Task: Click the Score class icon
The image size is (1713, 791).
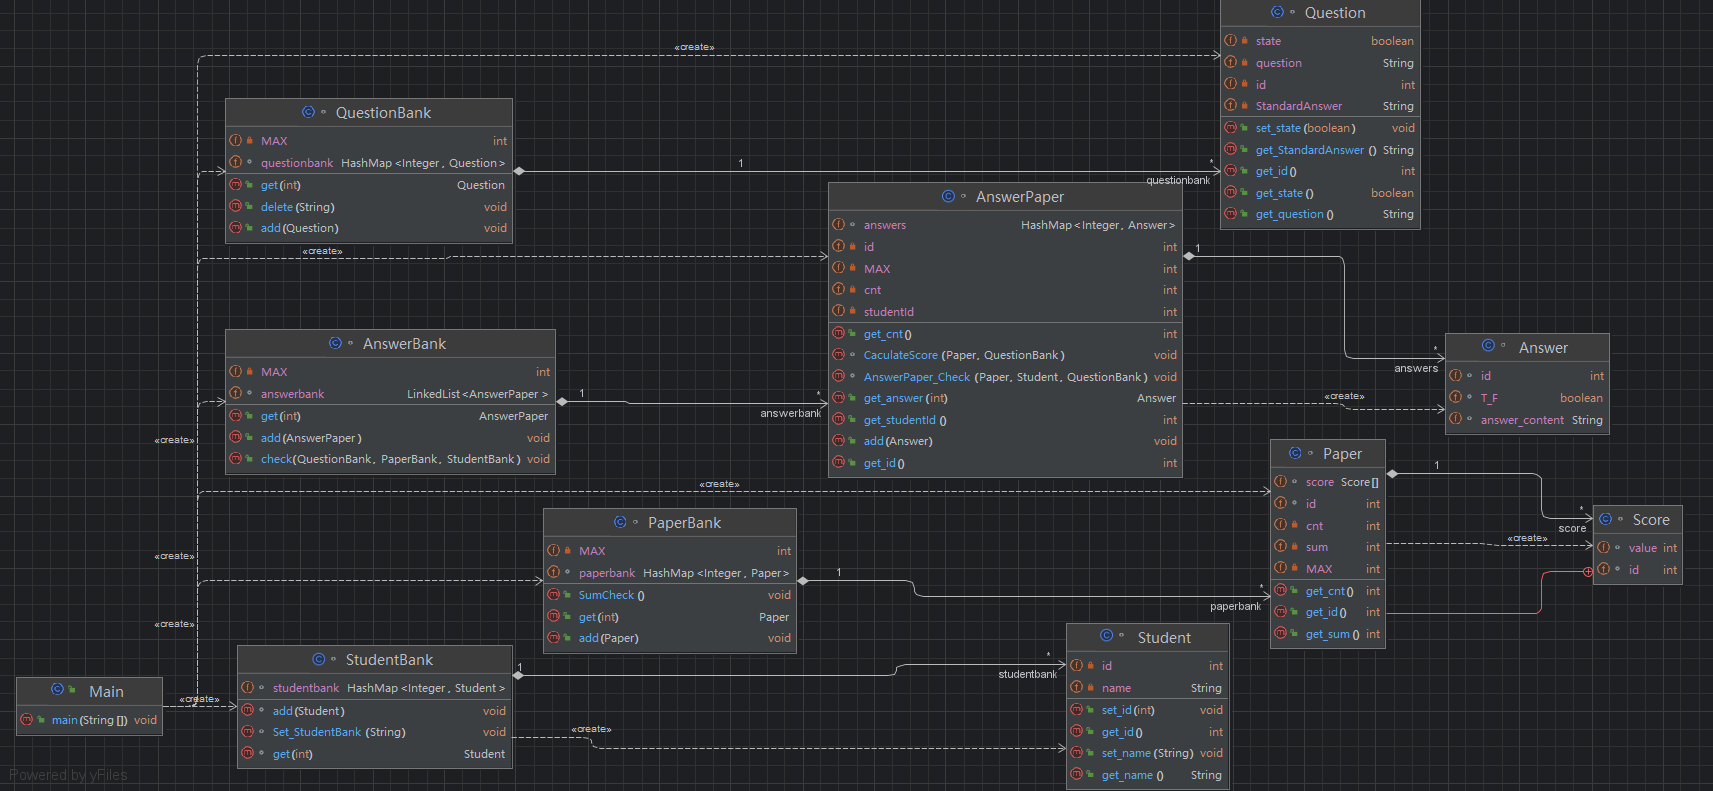Action: (1605, 519)
